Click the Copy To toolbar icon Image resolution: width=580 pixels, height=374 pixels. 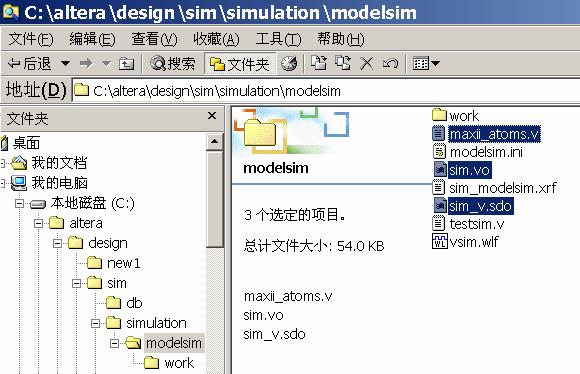pos(343,63)
